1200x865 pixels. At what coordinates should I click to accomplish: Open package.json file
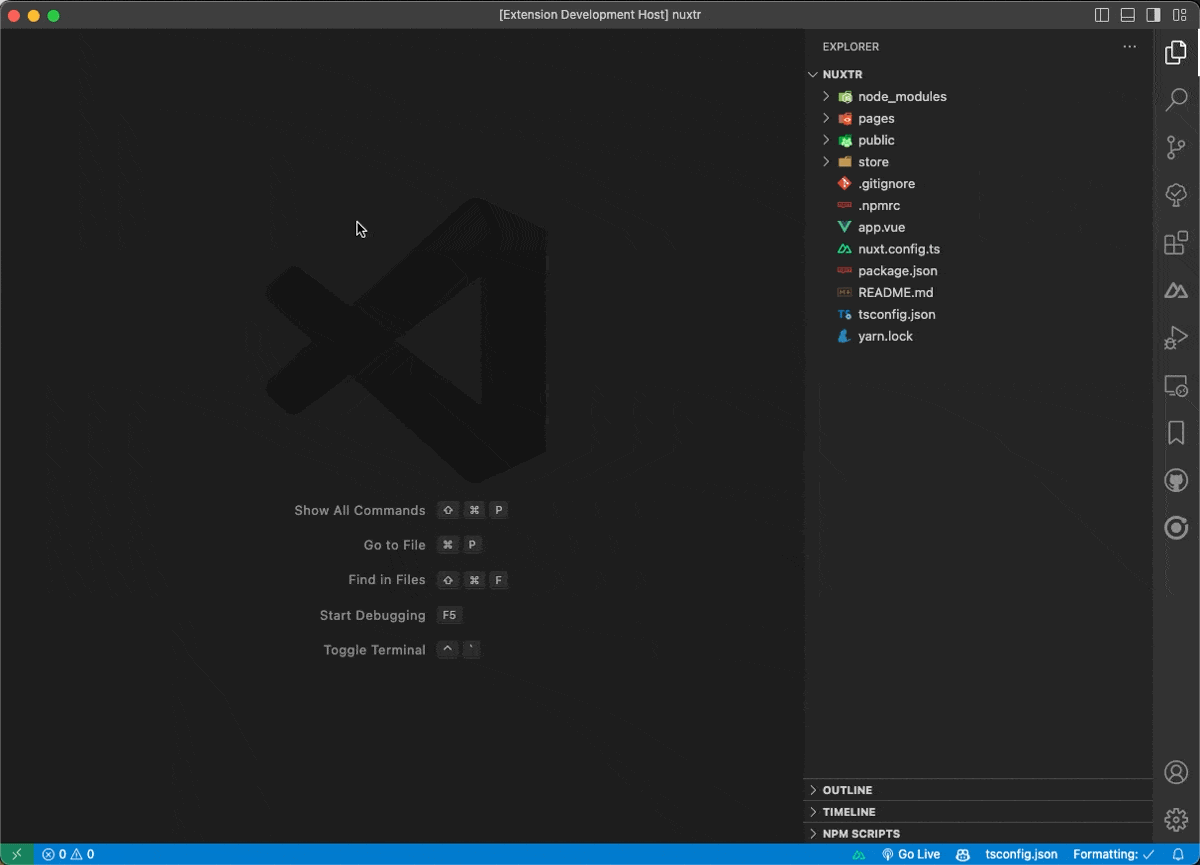pyautogui.click(x=979, y=271)
